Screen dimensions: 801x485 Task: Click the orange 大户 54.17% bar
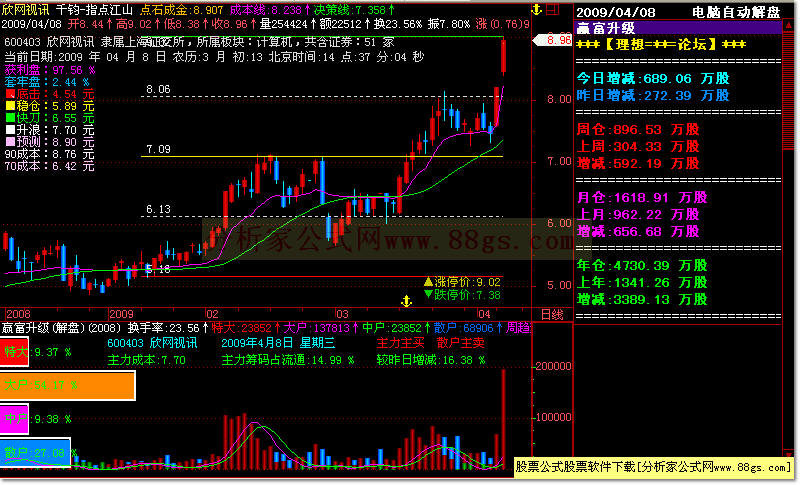(67, 385)
